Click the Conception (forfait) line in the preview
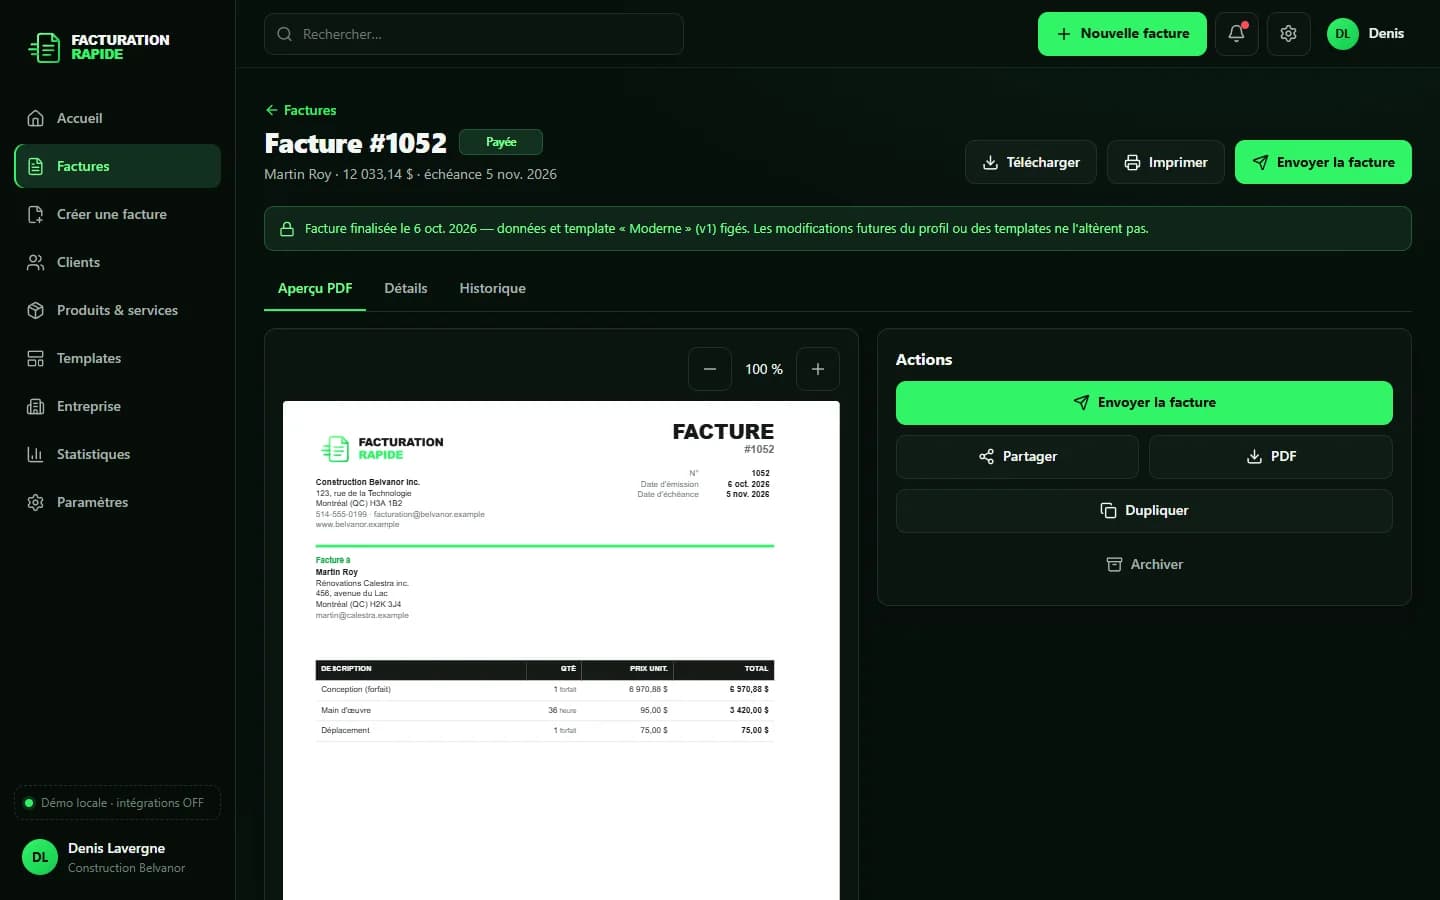The height and width of the screenshot is (900, 1440). tap(545, 690)
